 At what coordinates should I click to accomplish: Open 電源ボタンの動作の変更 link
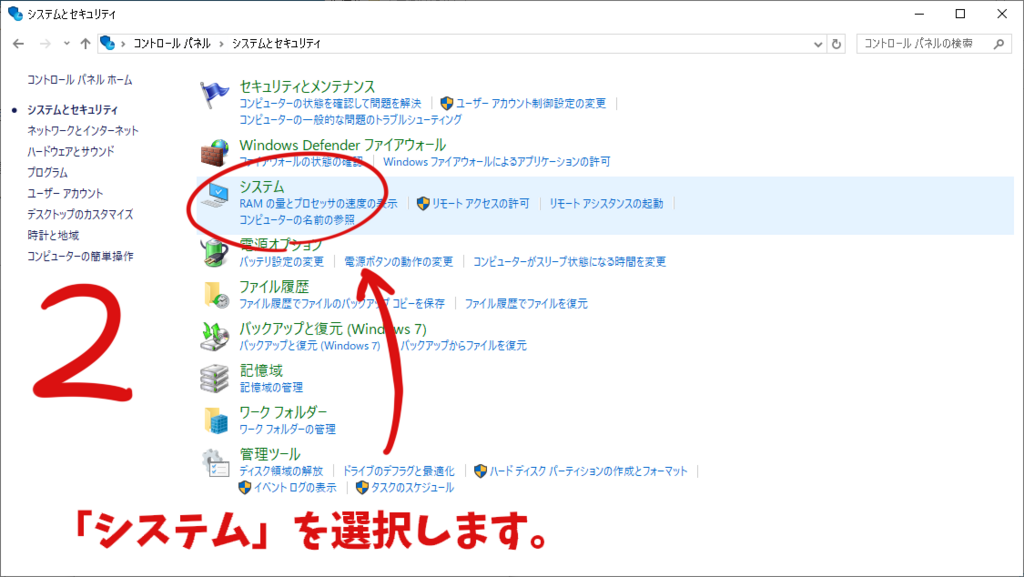(x=399, y=261)
